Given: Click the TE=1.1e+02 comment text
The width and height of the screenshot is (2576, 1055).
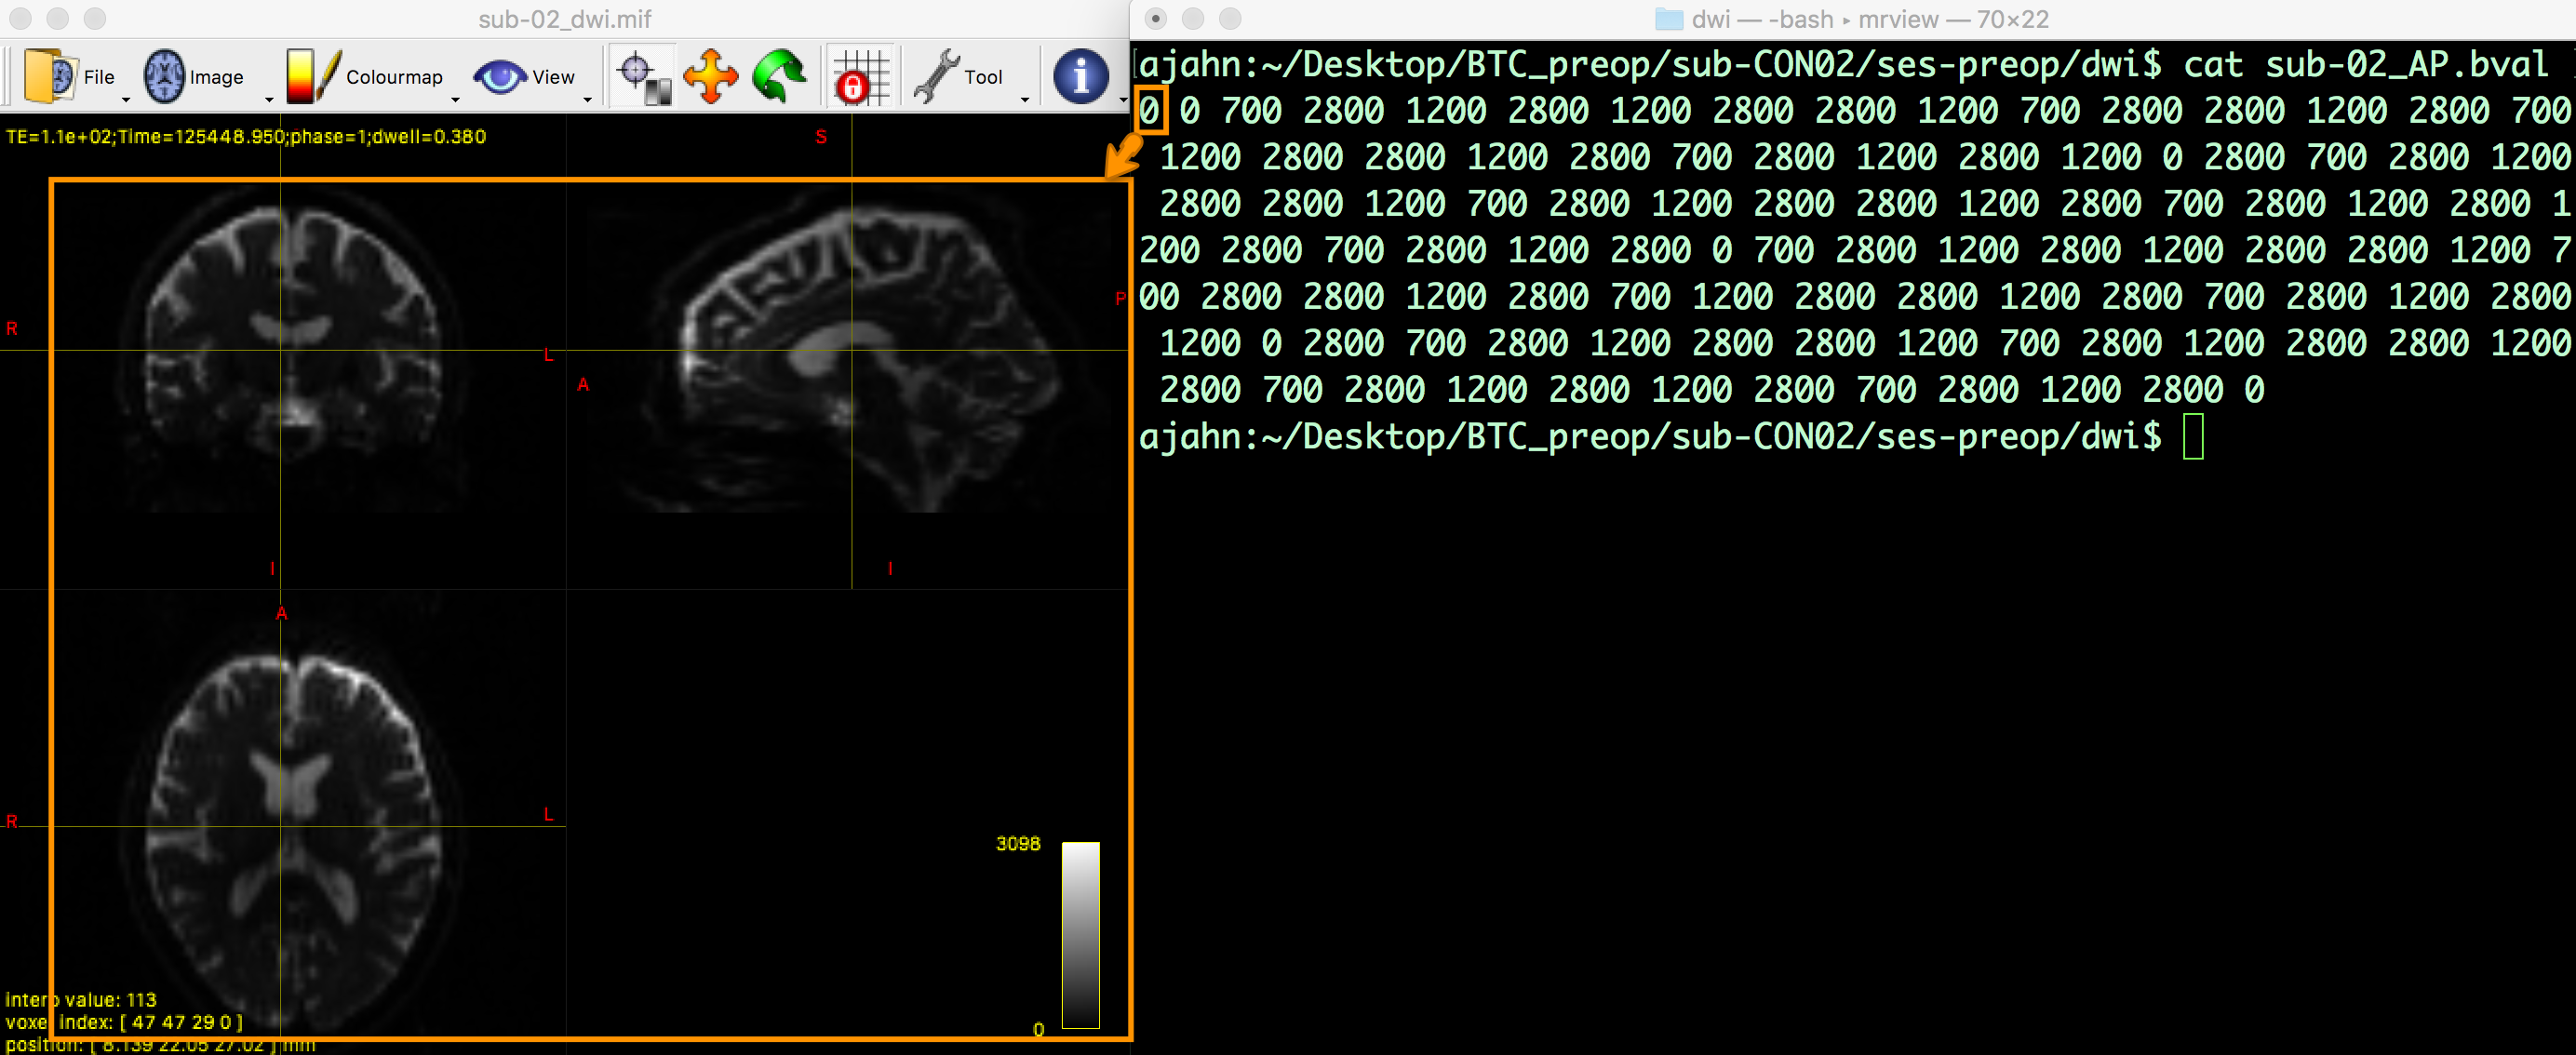Looking at the screenshot, I should 246,136.
